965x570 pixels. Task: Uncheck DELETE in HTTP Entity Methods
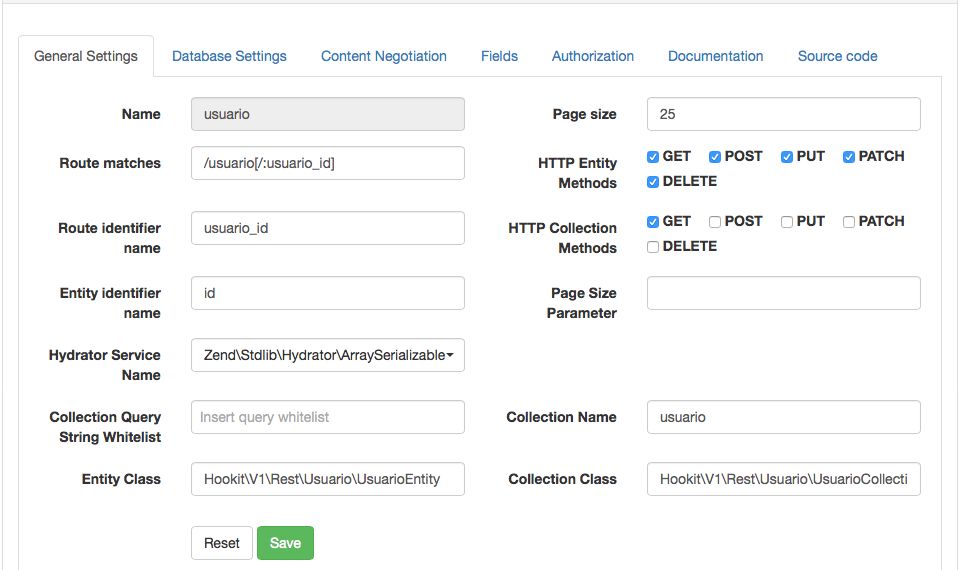(x=653, y=182)
